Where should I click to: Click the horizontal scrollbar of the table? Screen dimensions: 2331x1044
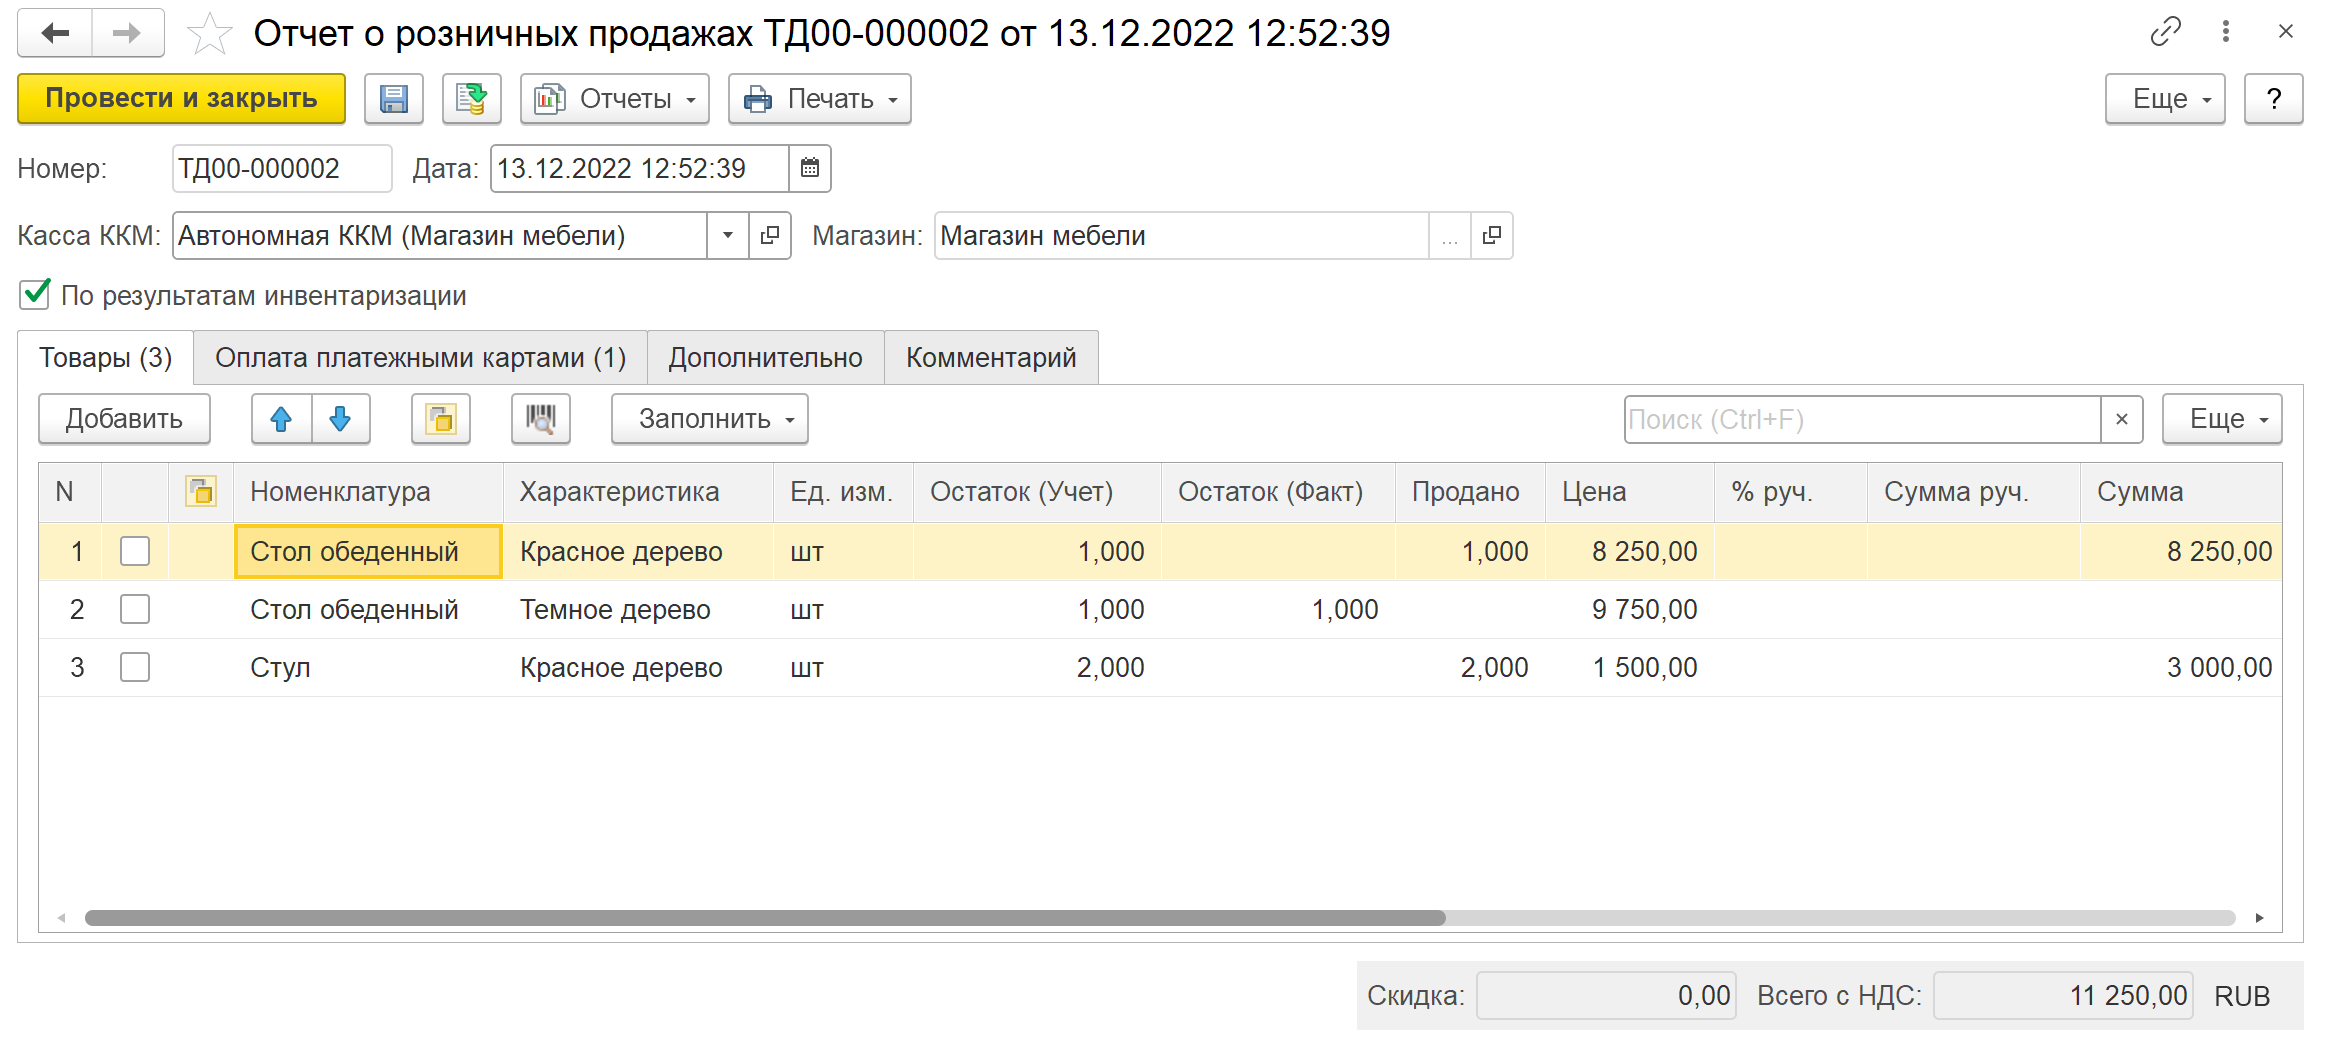coord(765,918)
